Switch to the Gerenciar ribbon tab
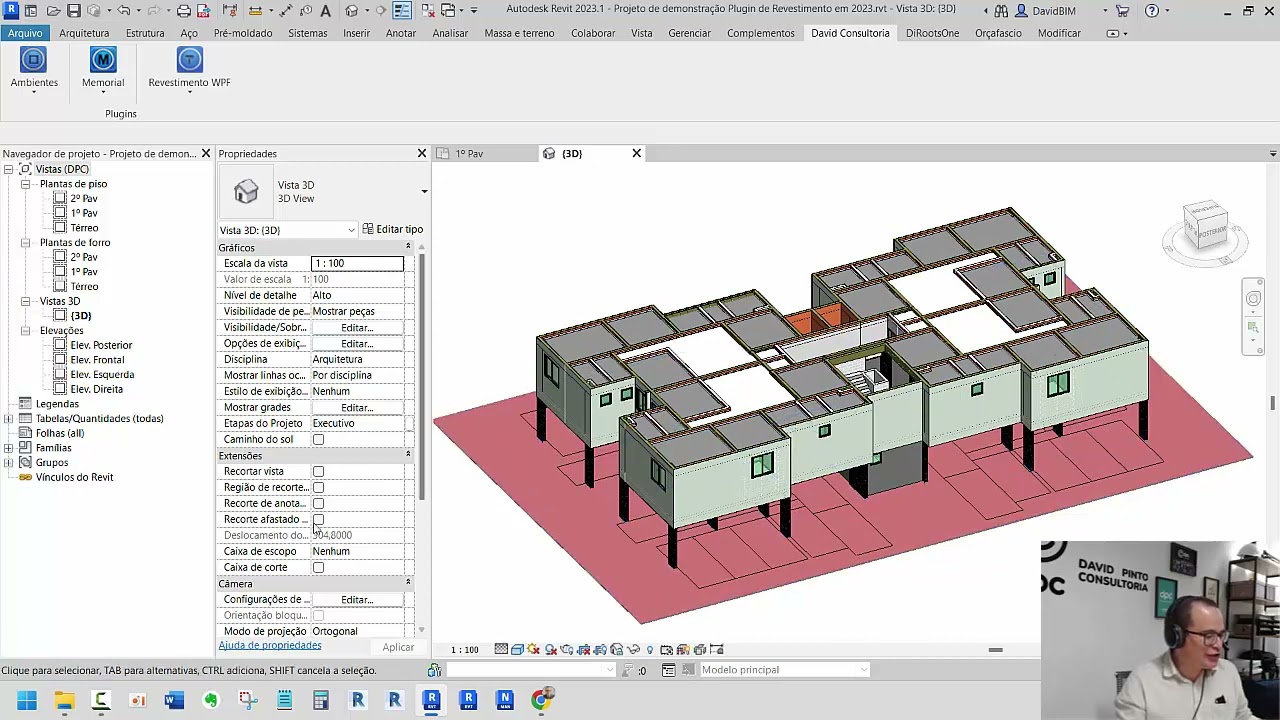The height and width of the screenshot is (720, 1280). click(690, 33)
